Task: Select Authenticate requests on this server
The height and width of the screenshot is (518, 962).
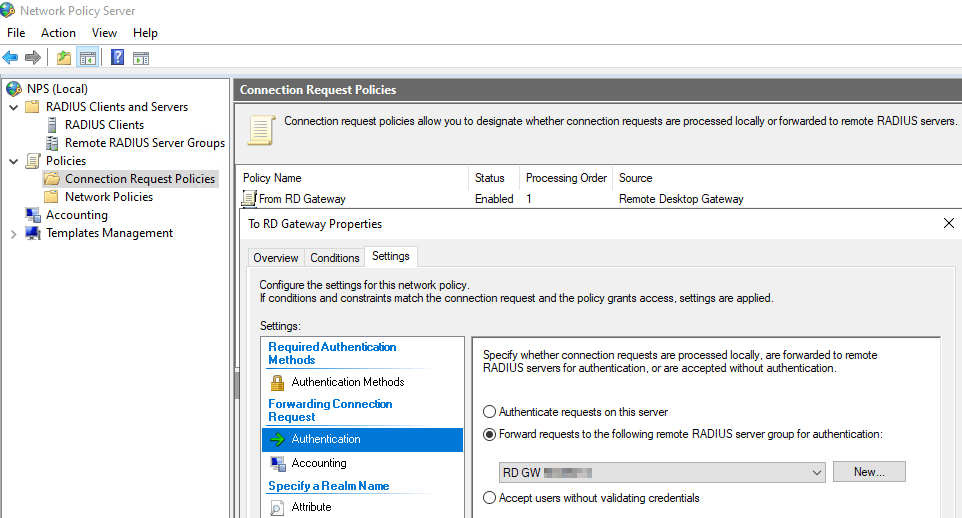Action: coord(489,412)
